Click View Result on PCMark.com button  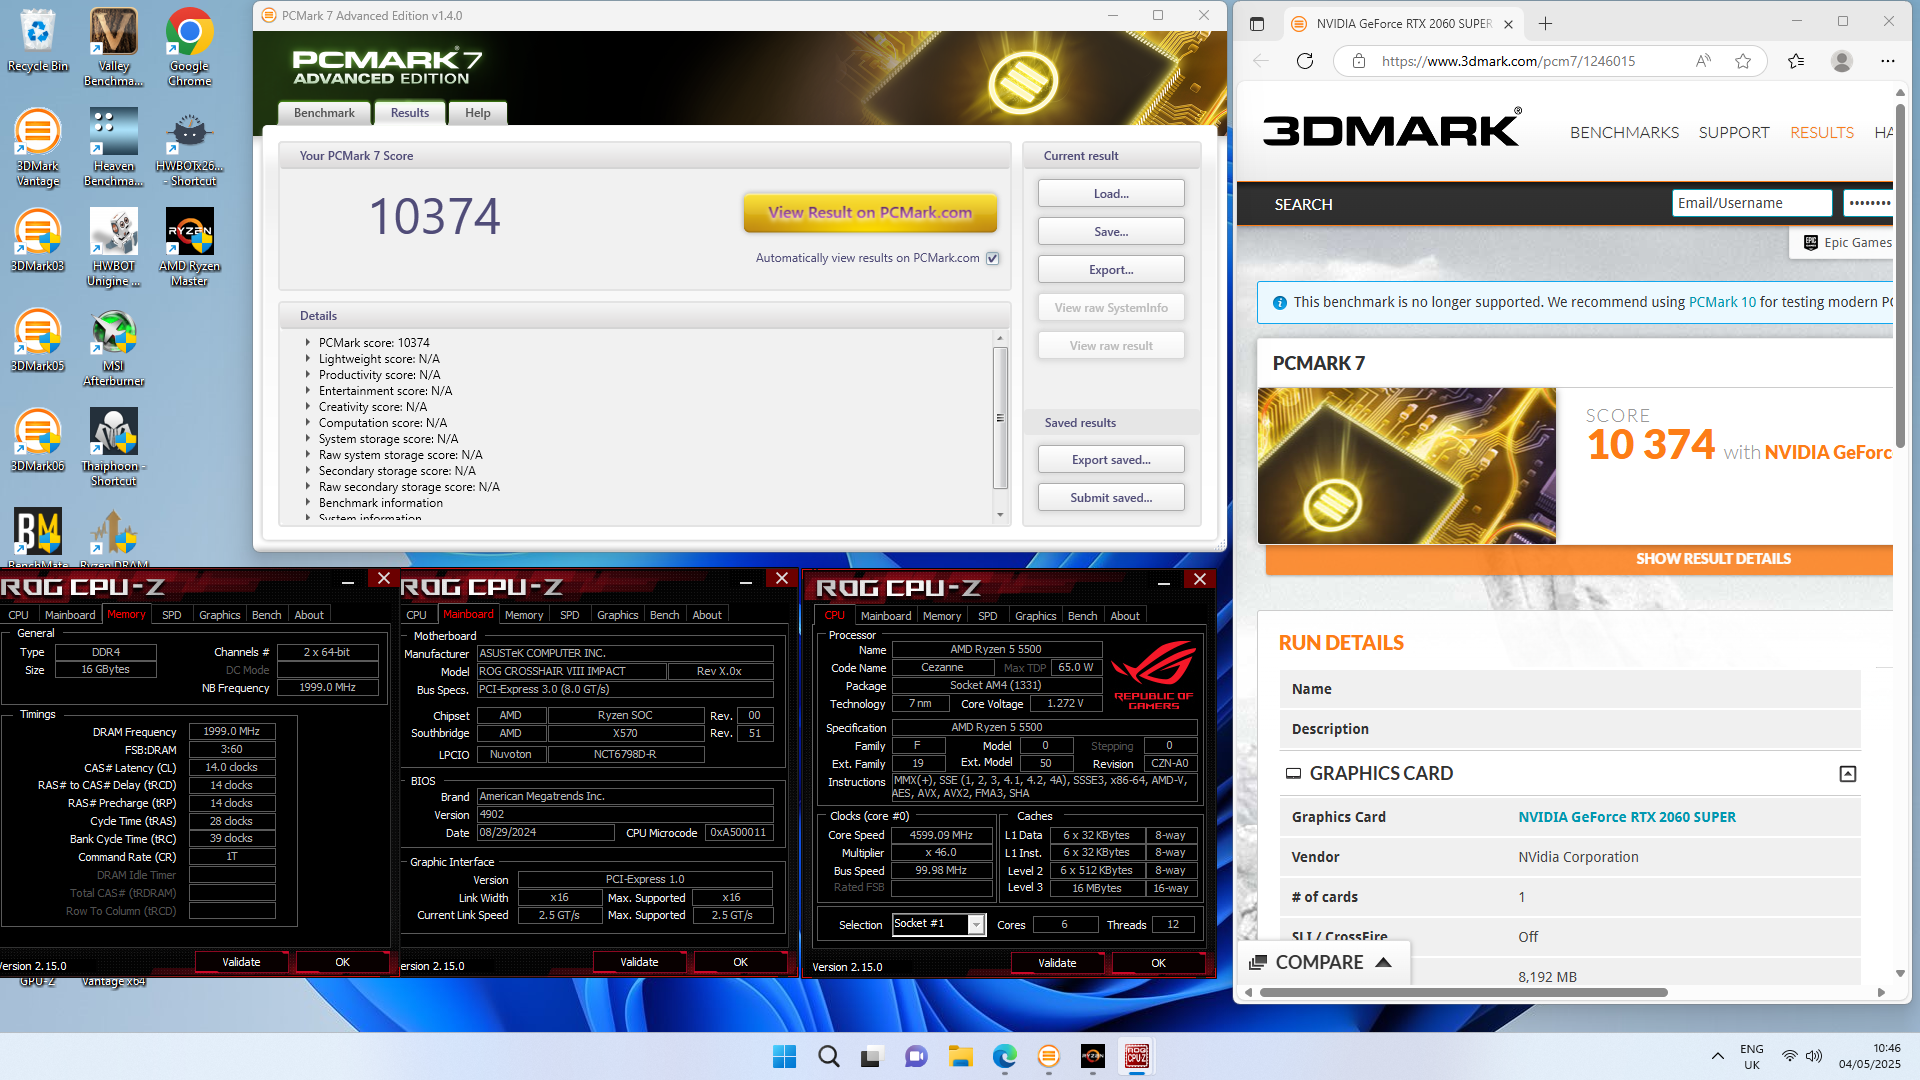pyautogui.click(x=870, y=212)
